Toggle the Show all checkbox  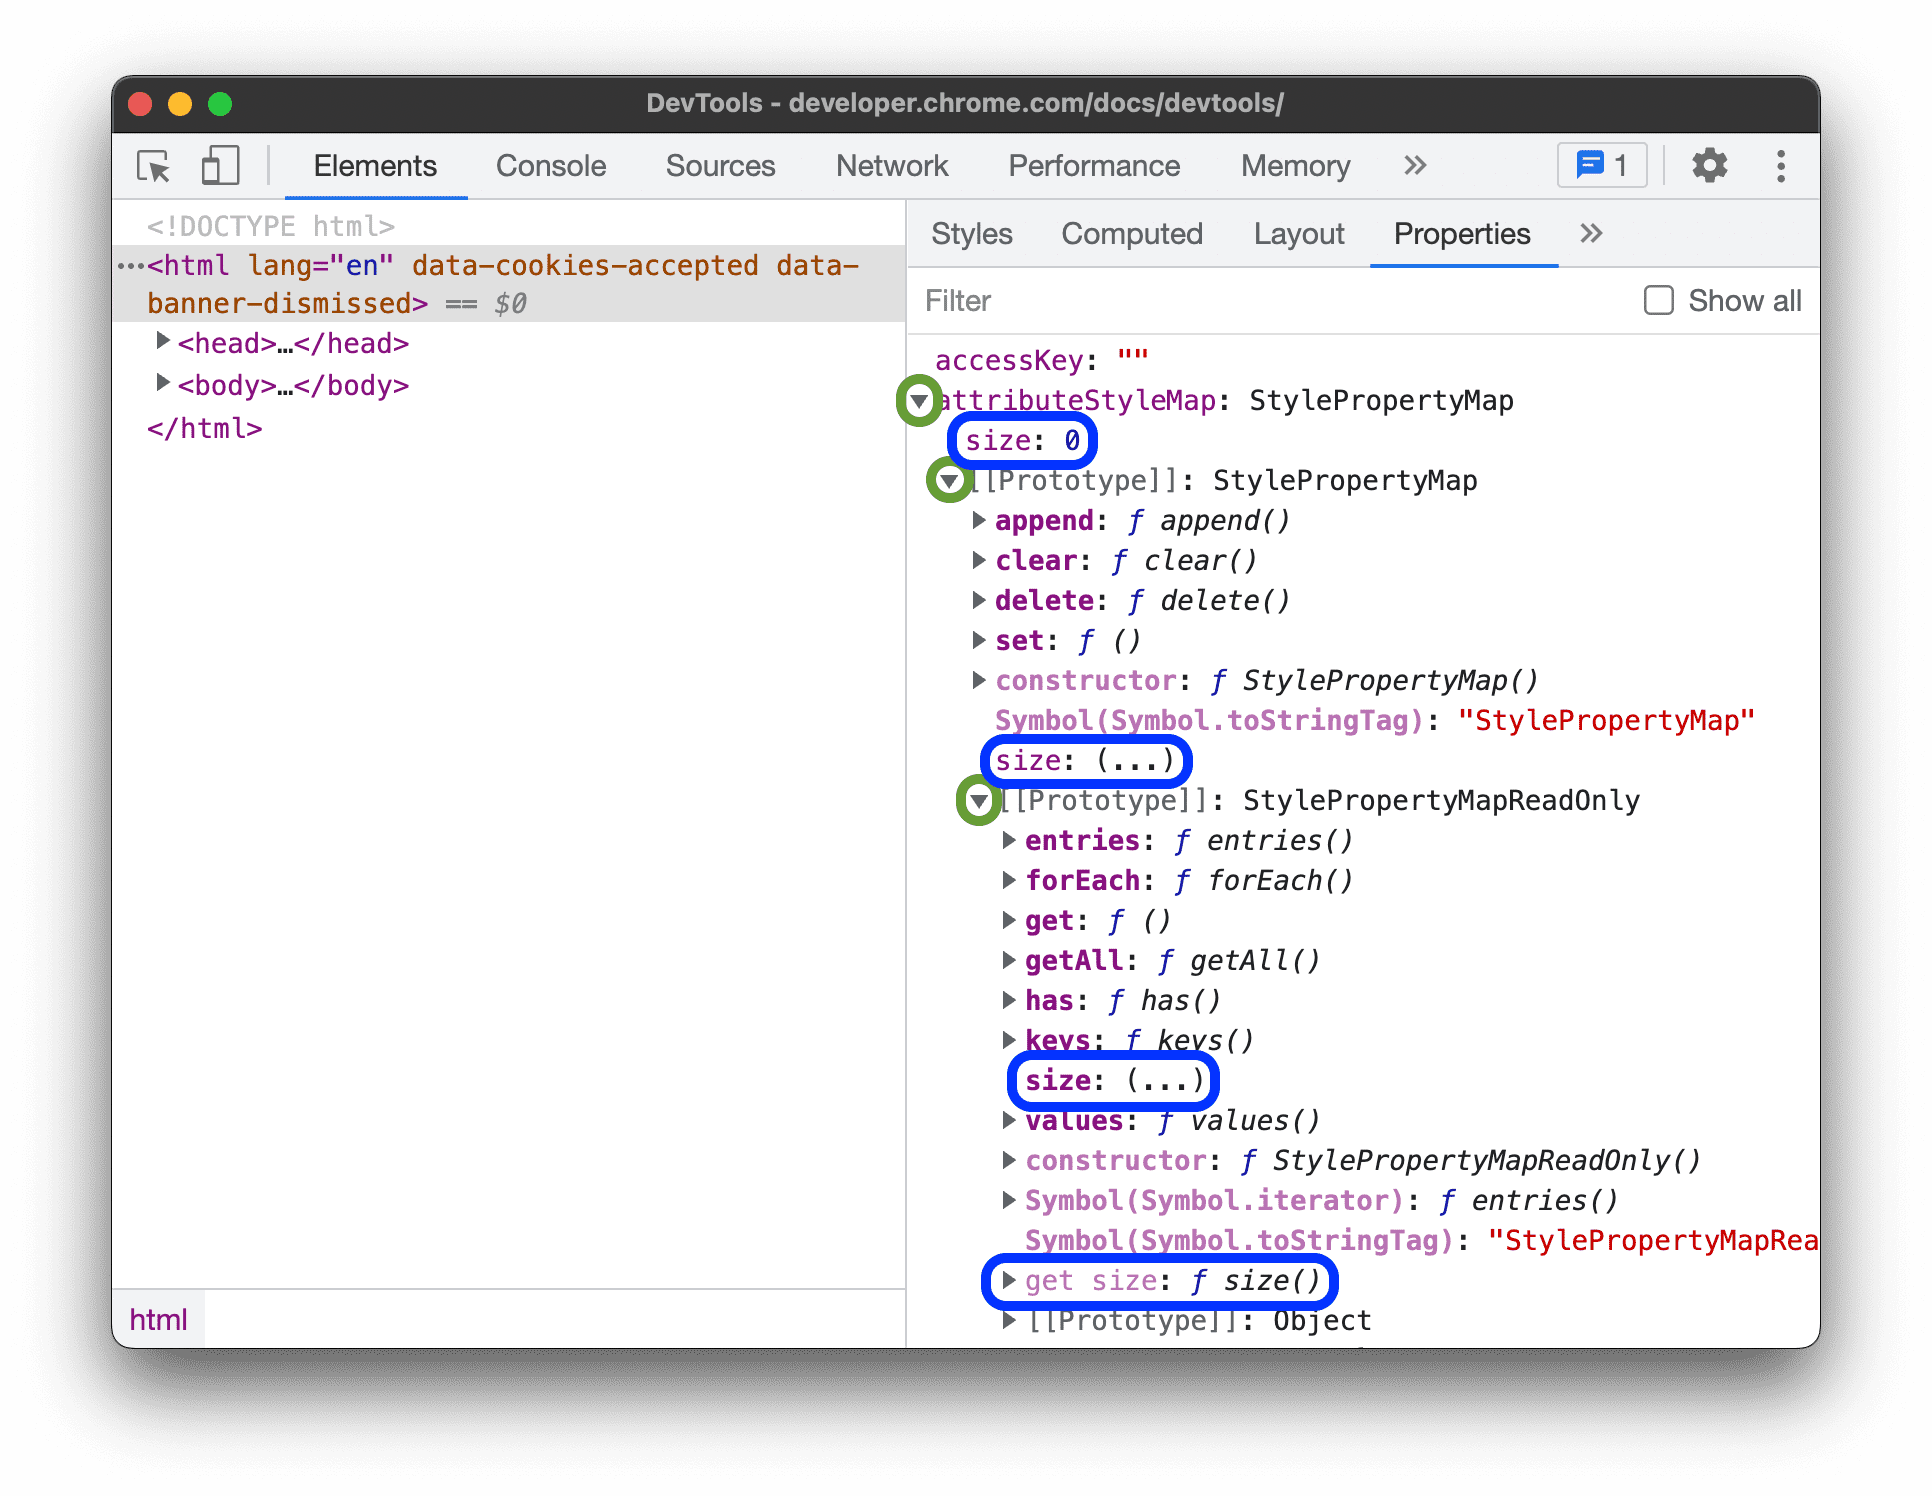tap(1656, 300)
